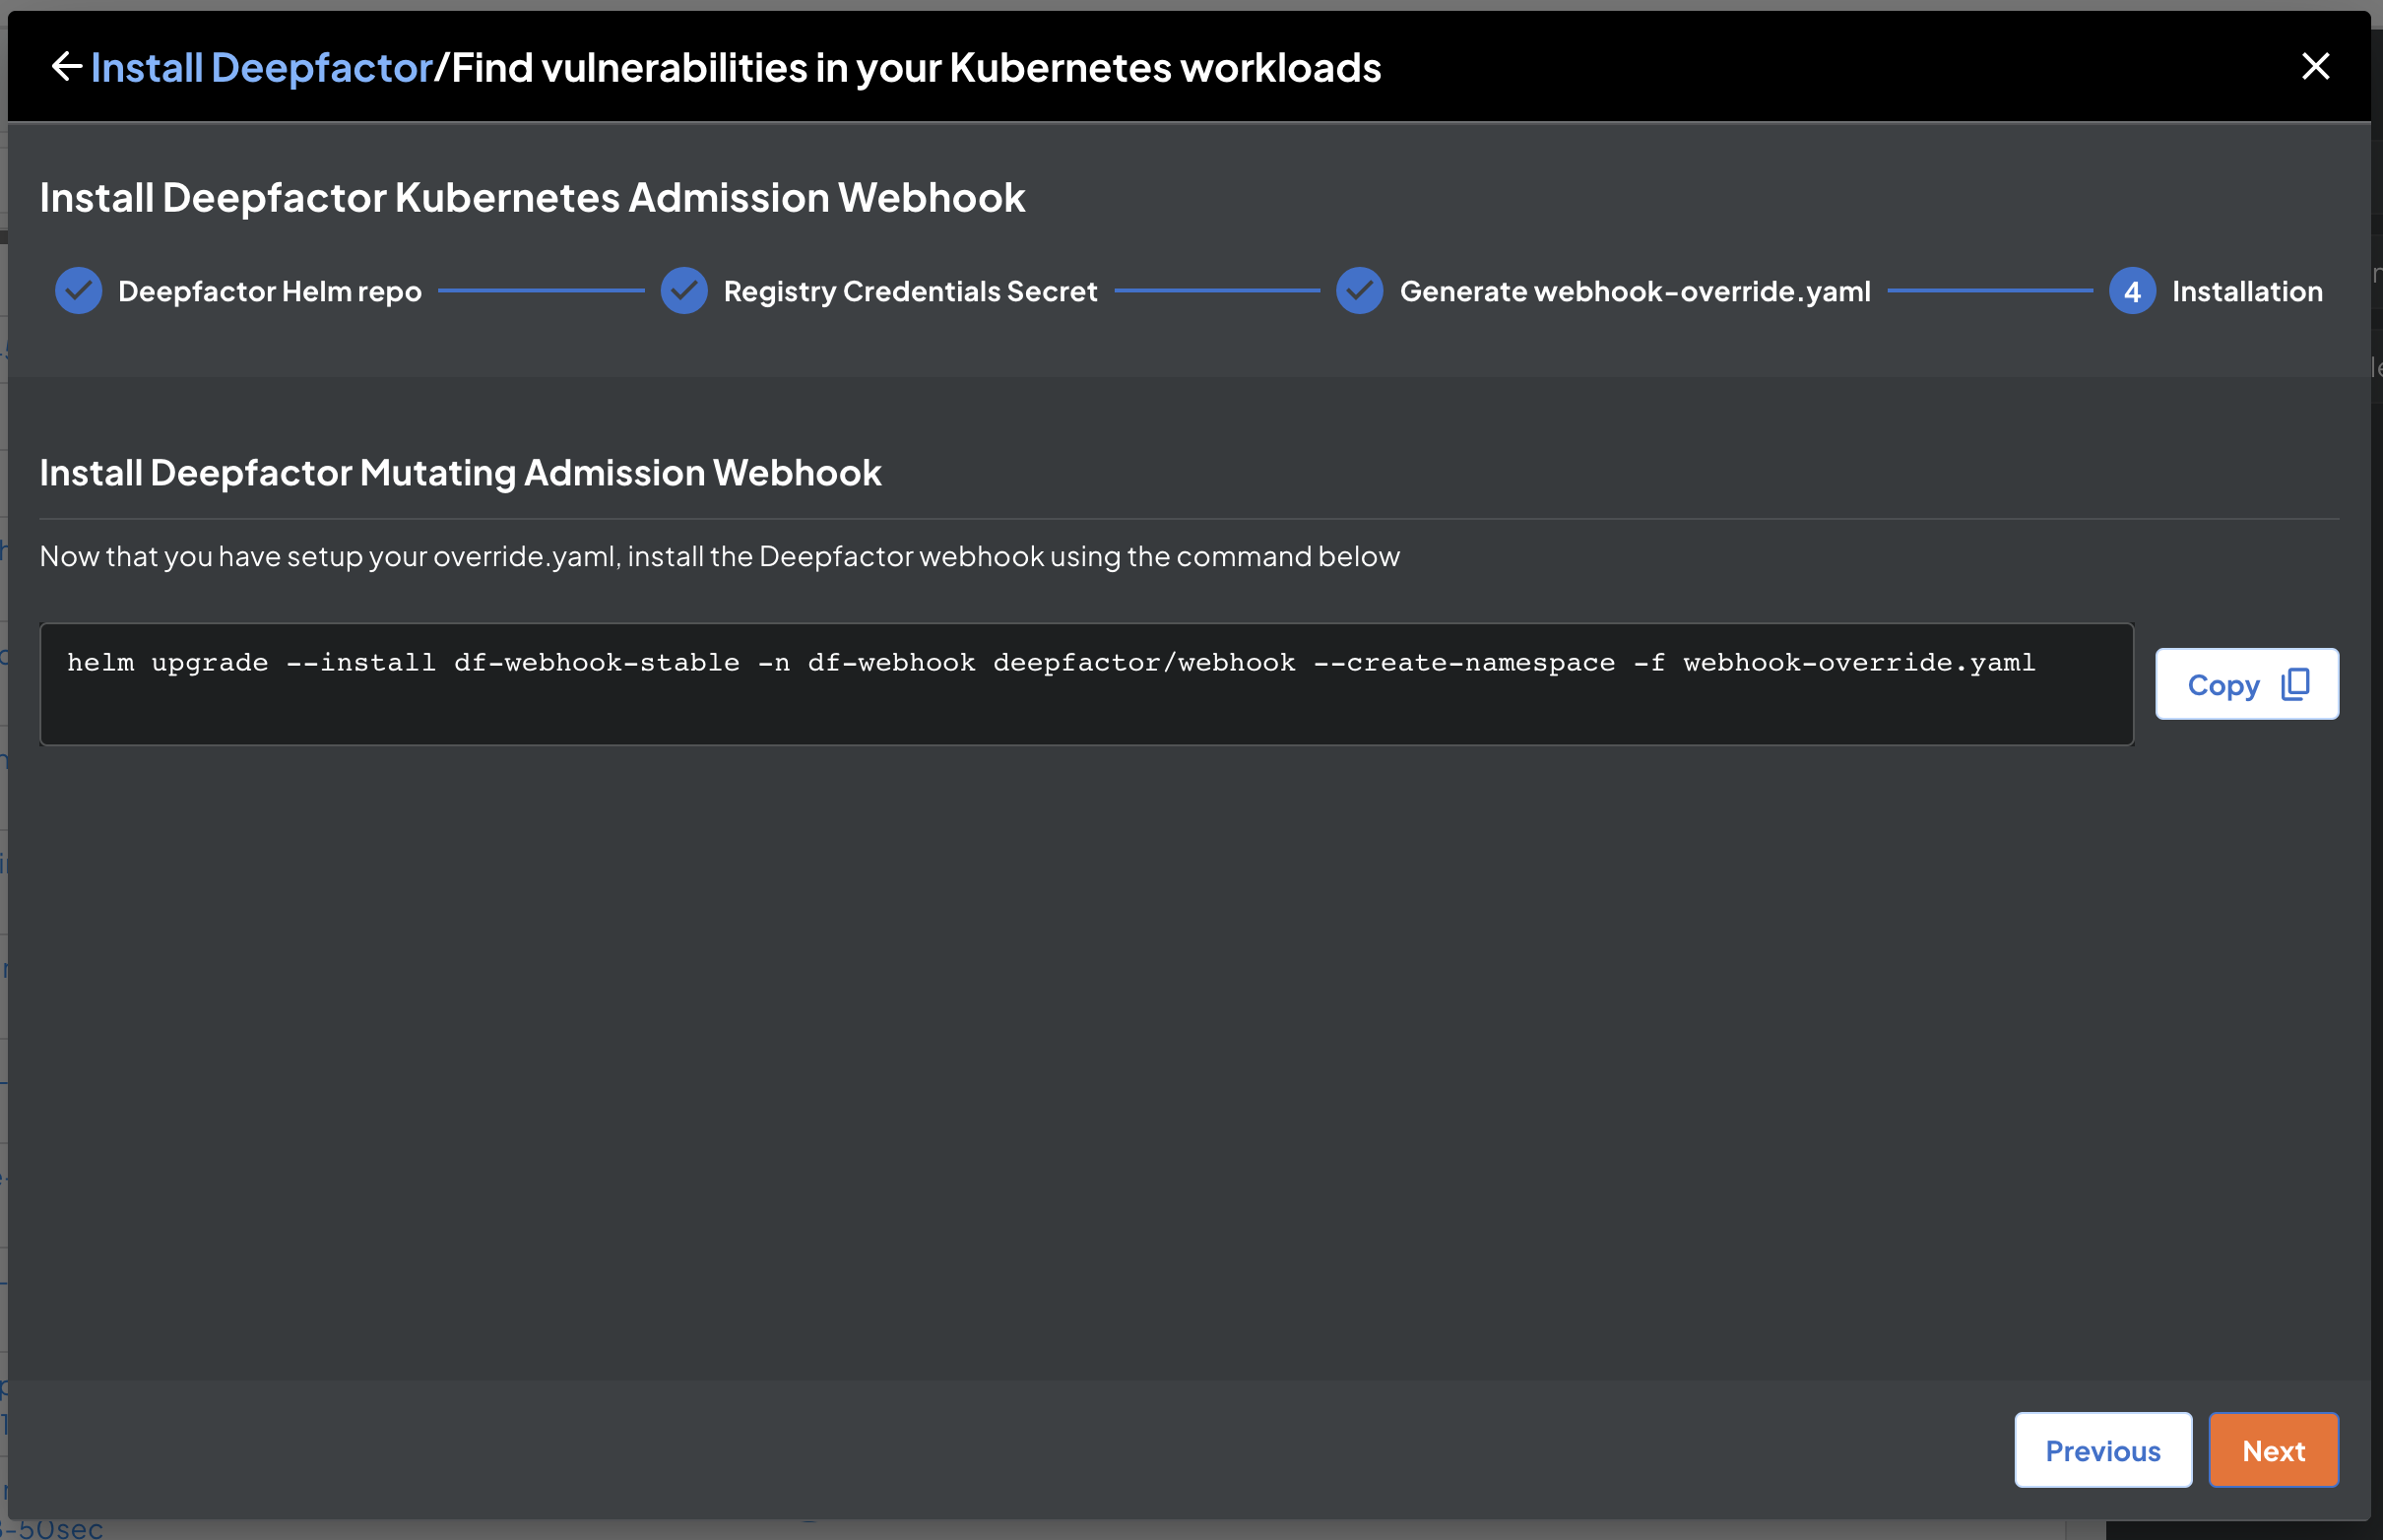Copy the helm upgrade command
The width and height of the screenshot is (2383, 1540).
pyautogui.click(x=2246, y=684)
